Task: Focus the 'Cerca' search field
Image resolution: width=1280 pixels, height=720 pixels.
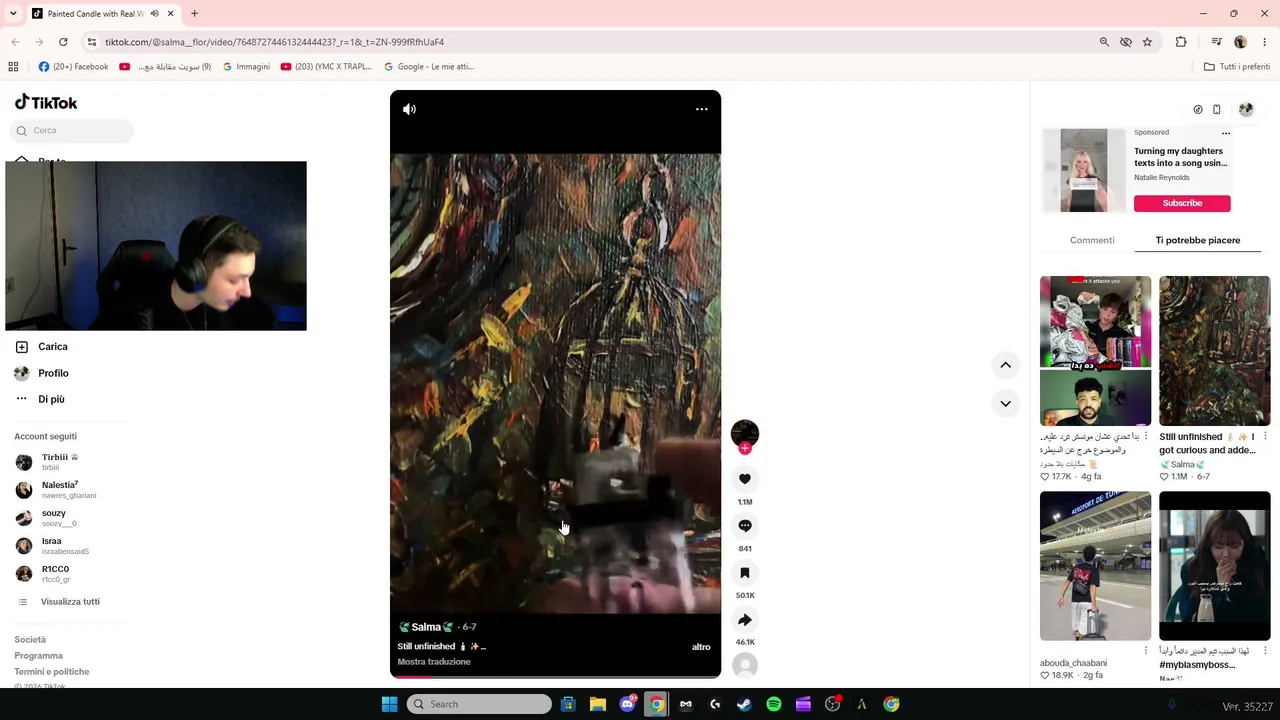Action: click(x=72, y=131)
